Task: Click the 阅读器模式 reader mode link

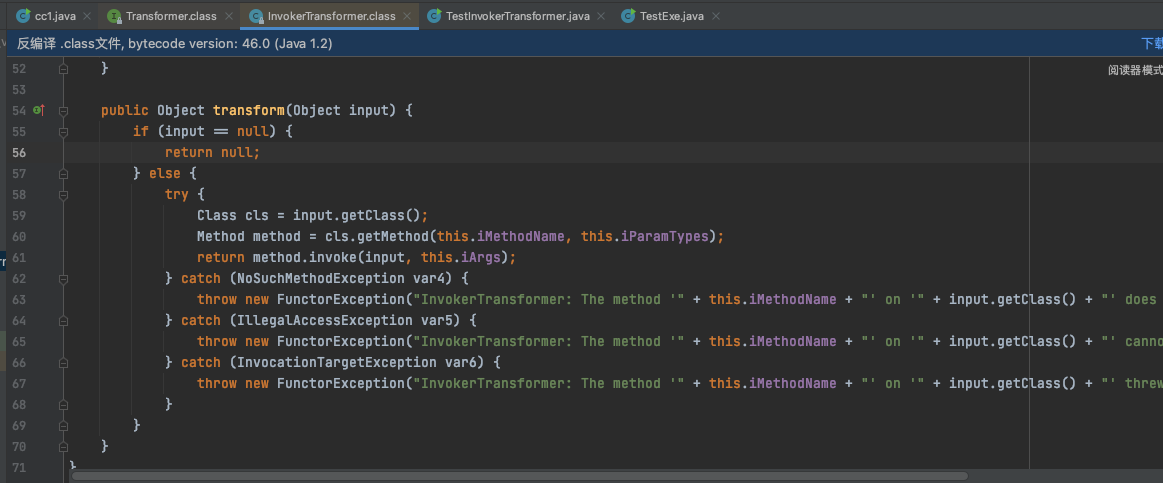Action: click(1135, 70)
